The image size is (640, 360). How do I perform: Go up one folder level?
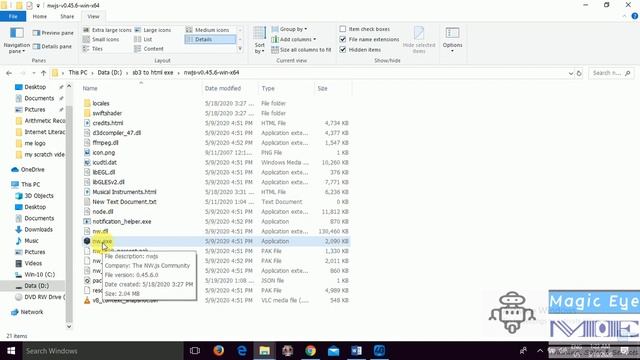pos(43,73)
